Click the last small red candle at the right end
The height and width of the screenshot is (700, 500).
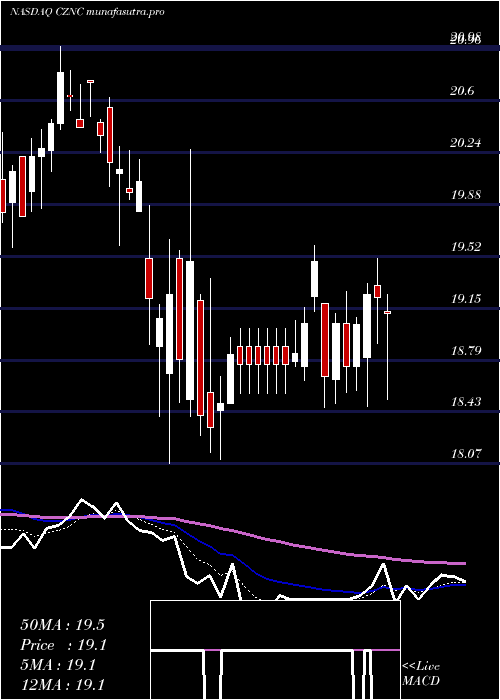coord(388,312)
